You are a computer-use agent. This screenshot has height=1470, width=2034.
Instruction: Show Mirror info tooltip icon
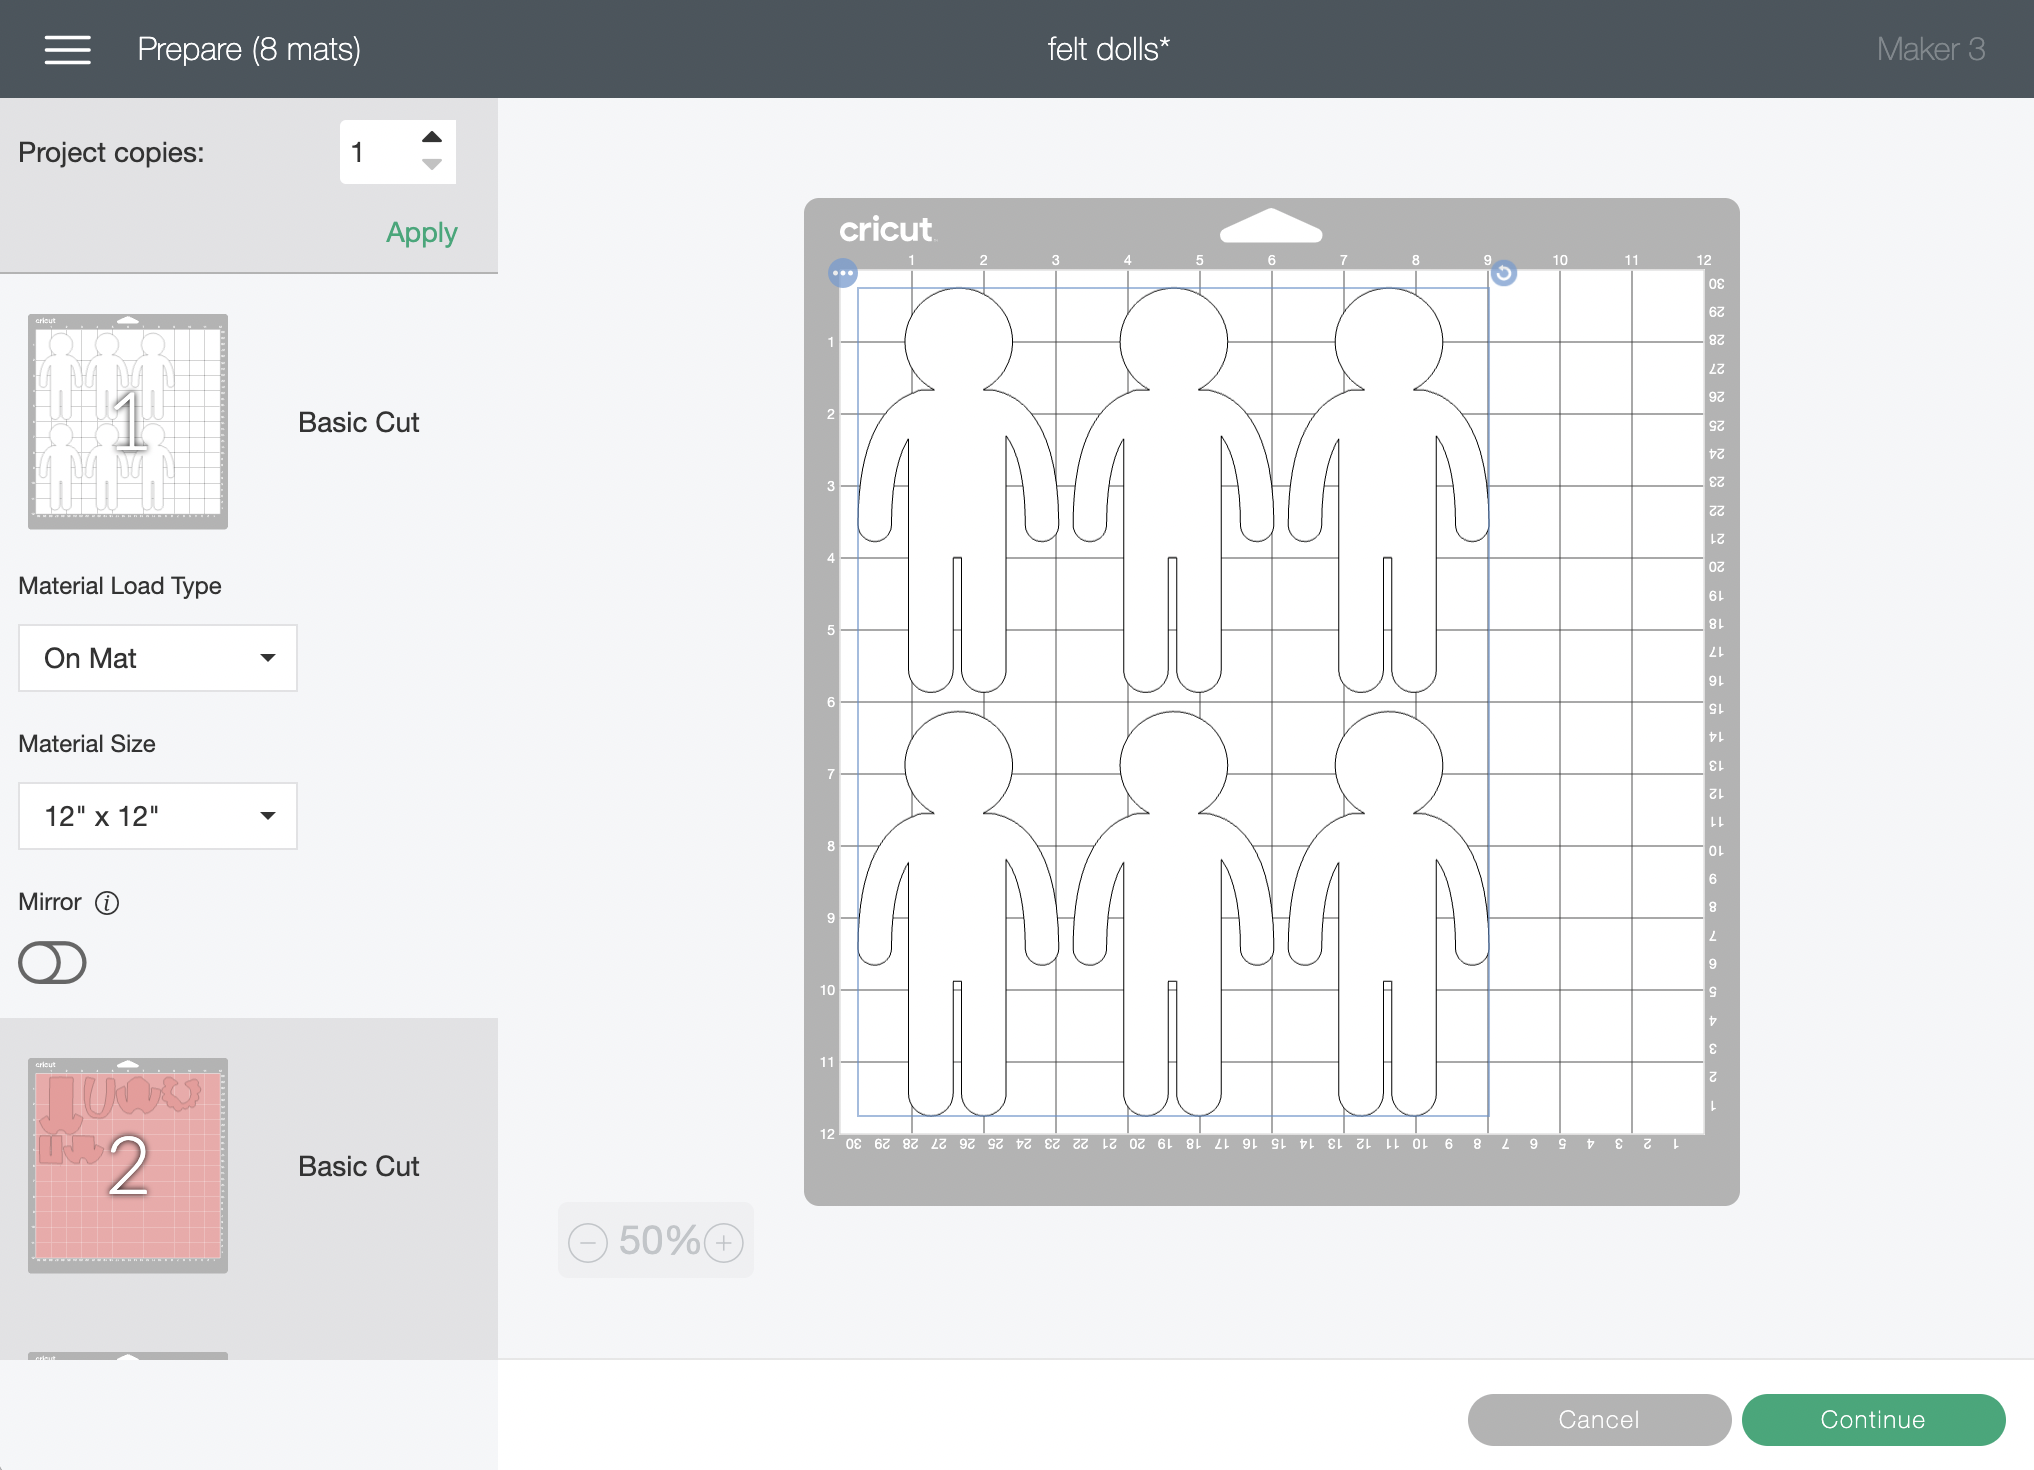pyautogui.click(x=107, y=903)
